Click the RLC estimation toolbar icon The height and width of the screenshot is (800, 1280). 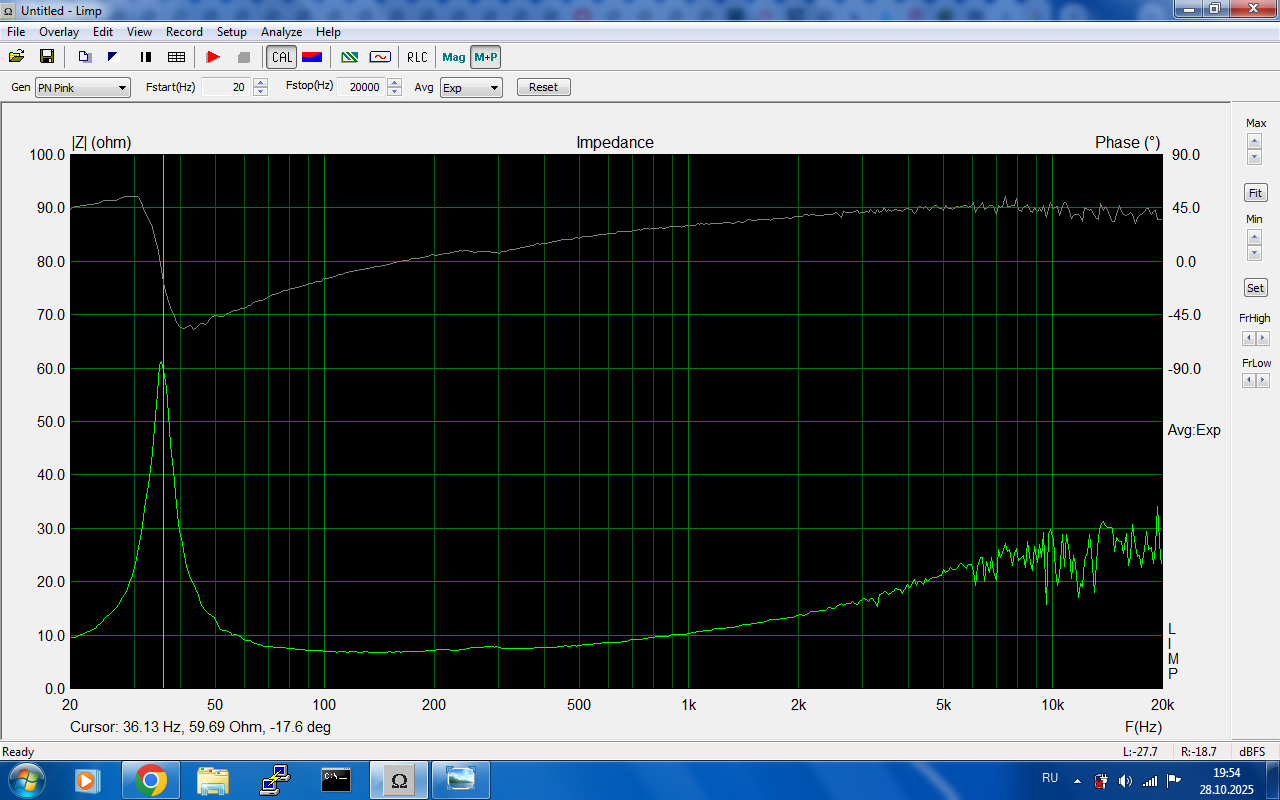416,57
